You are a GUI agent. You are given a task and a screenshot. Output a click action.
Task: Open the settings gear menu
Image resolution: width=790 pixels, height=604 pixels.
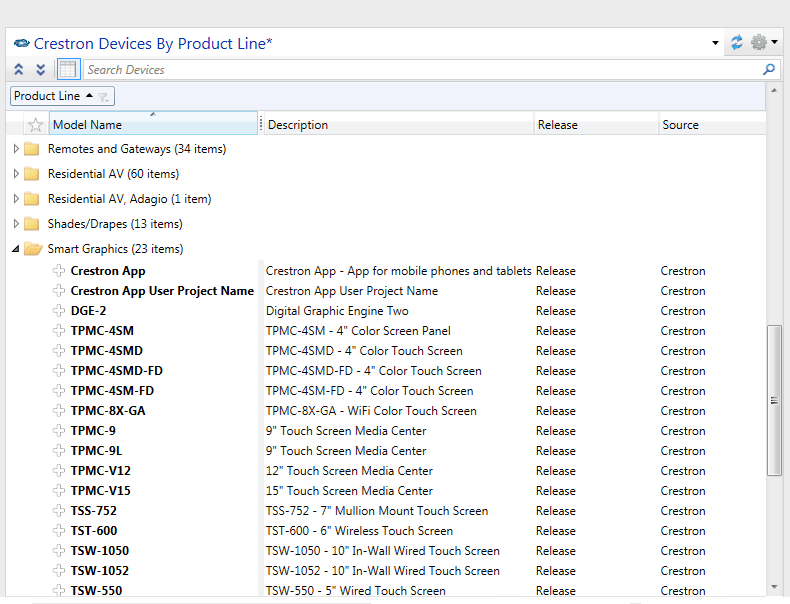[764, 42]
